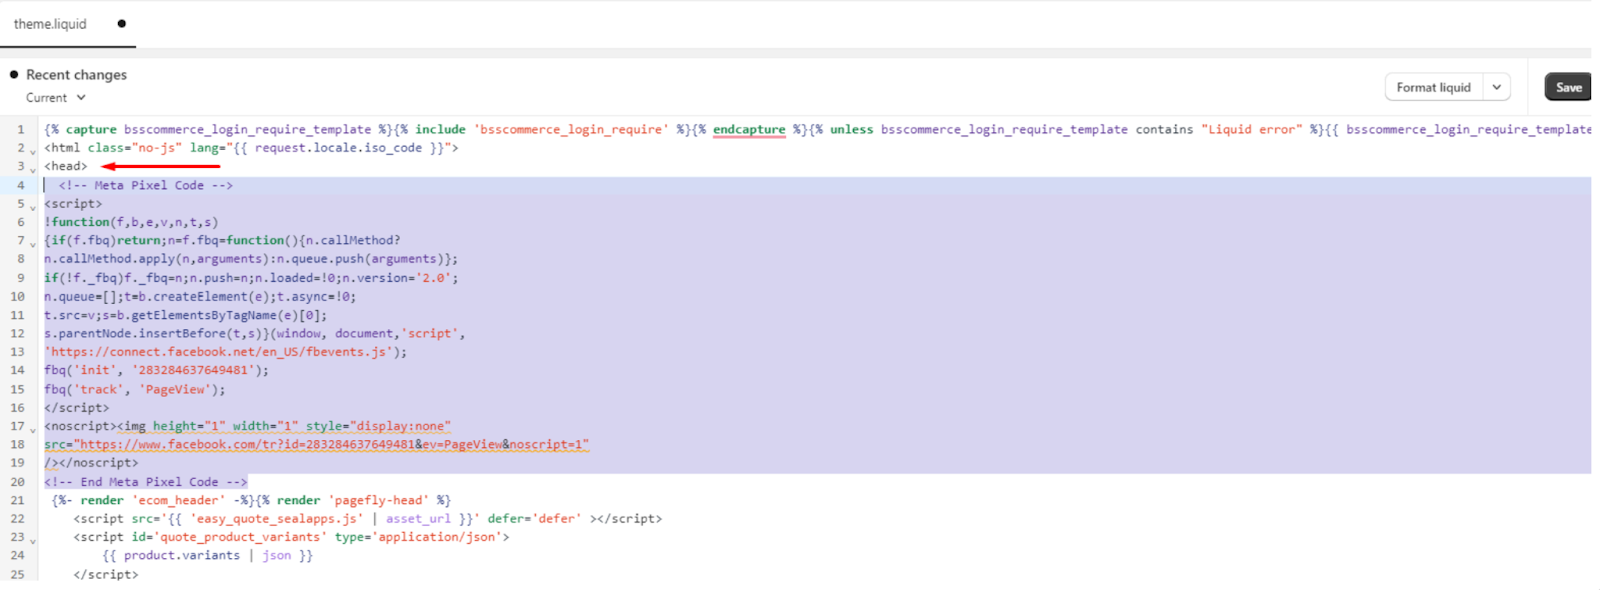Click the unsaved changes dot on theme.liquid tab

[122, 23]
